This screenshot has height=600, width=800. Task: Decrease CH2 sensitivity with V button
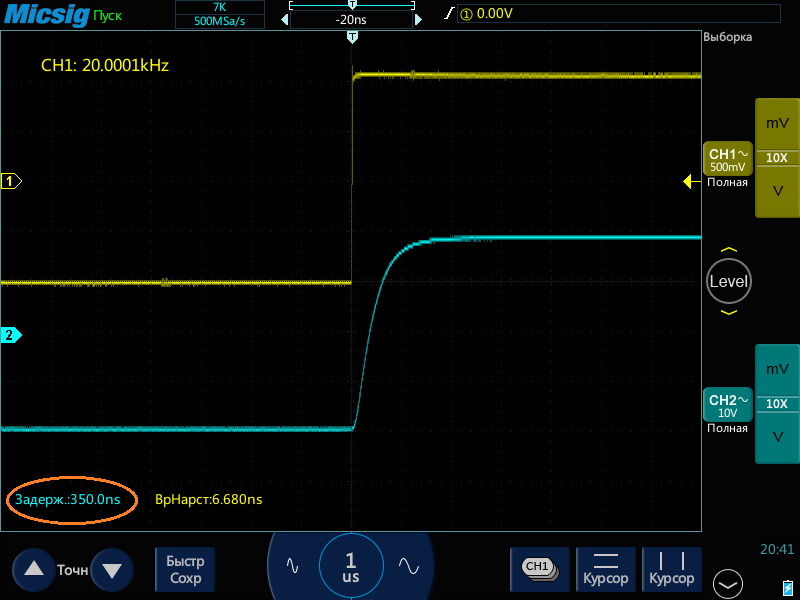point(777,437)
